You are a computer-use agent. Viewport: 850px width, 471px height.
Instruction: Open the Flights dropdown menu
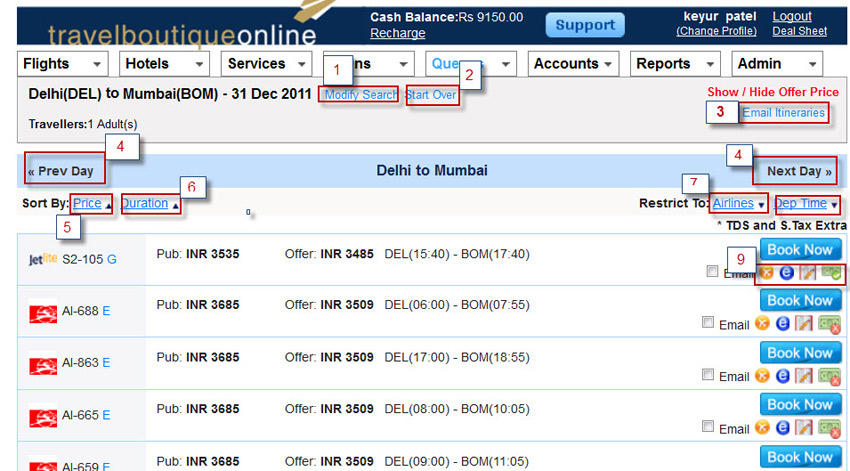pyautogui.click(x=62, y=64)
